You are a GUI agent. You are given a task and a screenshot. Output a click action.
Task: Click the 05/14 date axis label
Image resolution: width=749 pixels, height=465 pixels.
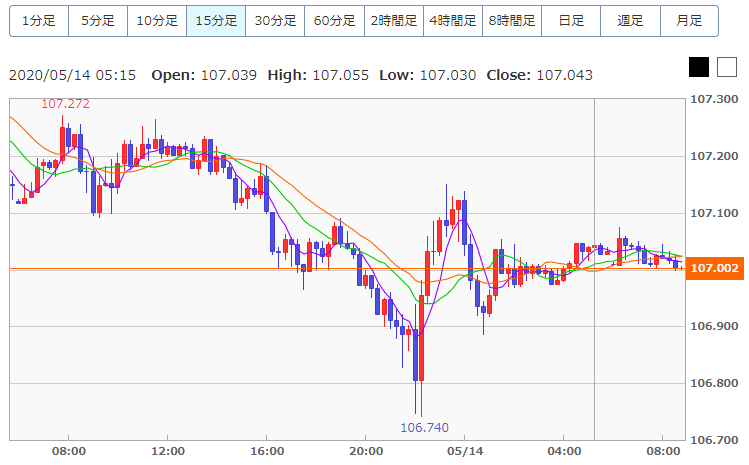(x=465, y=452)
